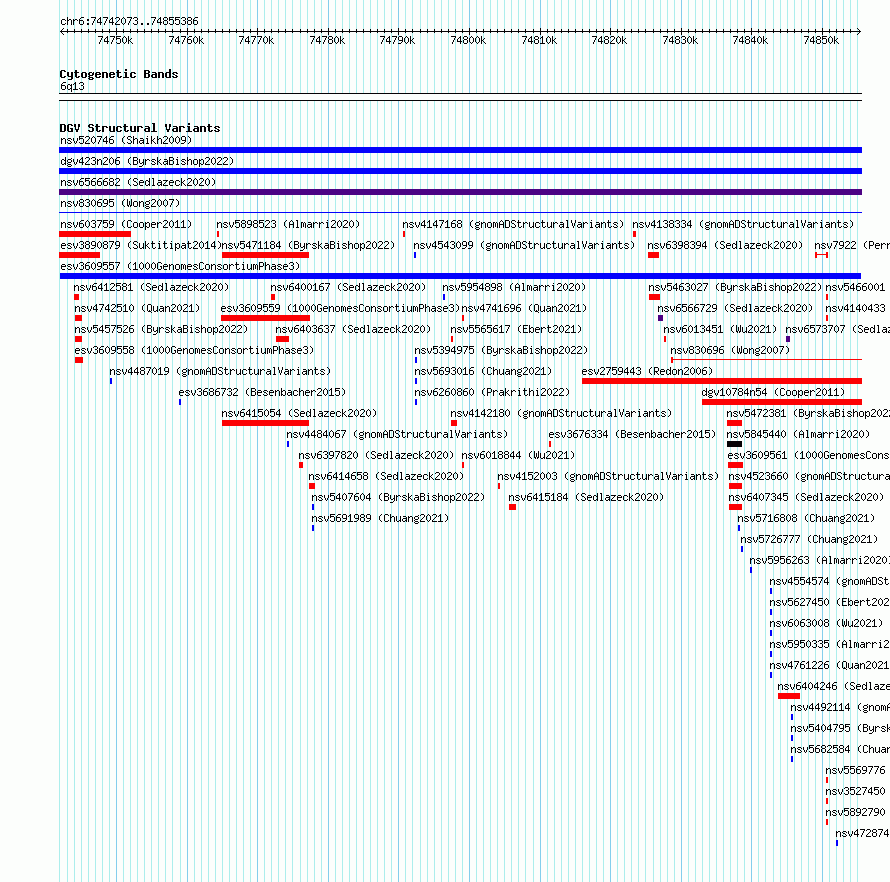Click nsv4142180 (gnomADStructuralVariants) label
Screen dimensions: 890x882
tap(561, 413)
